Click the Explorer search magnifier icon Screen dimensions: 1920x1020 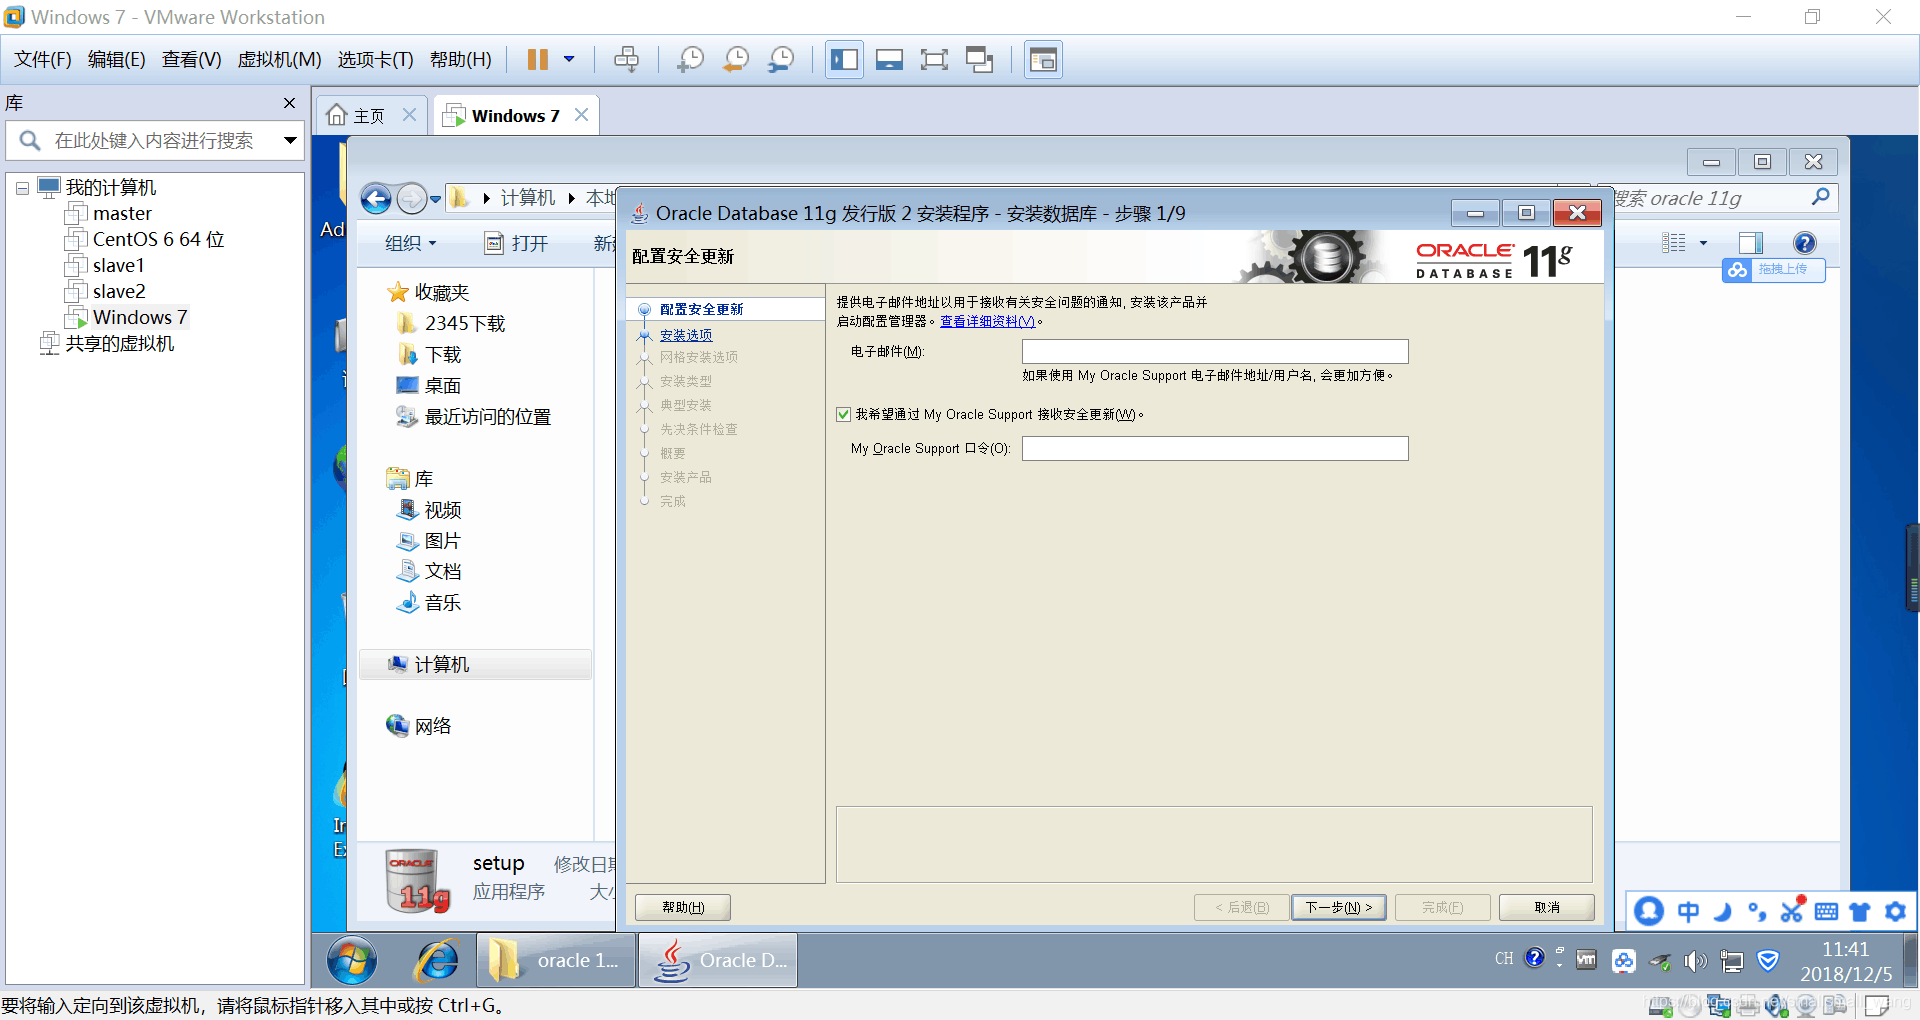click(1821, 197)
